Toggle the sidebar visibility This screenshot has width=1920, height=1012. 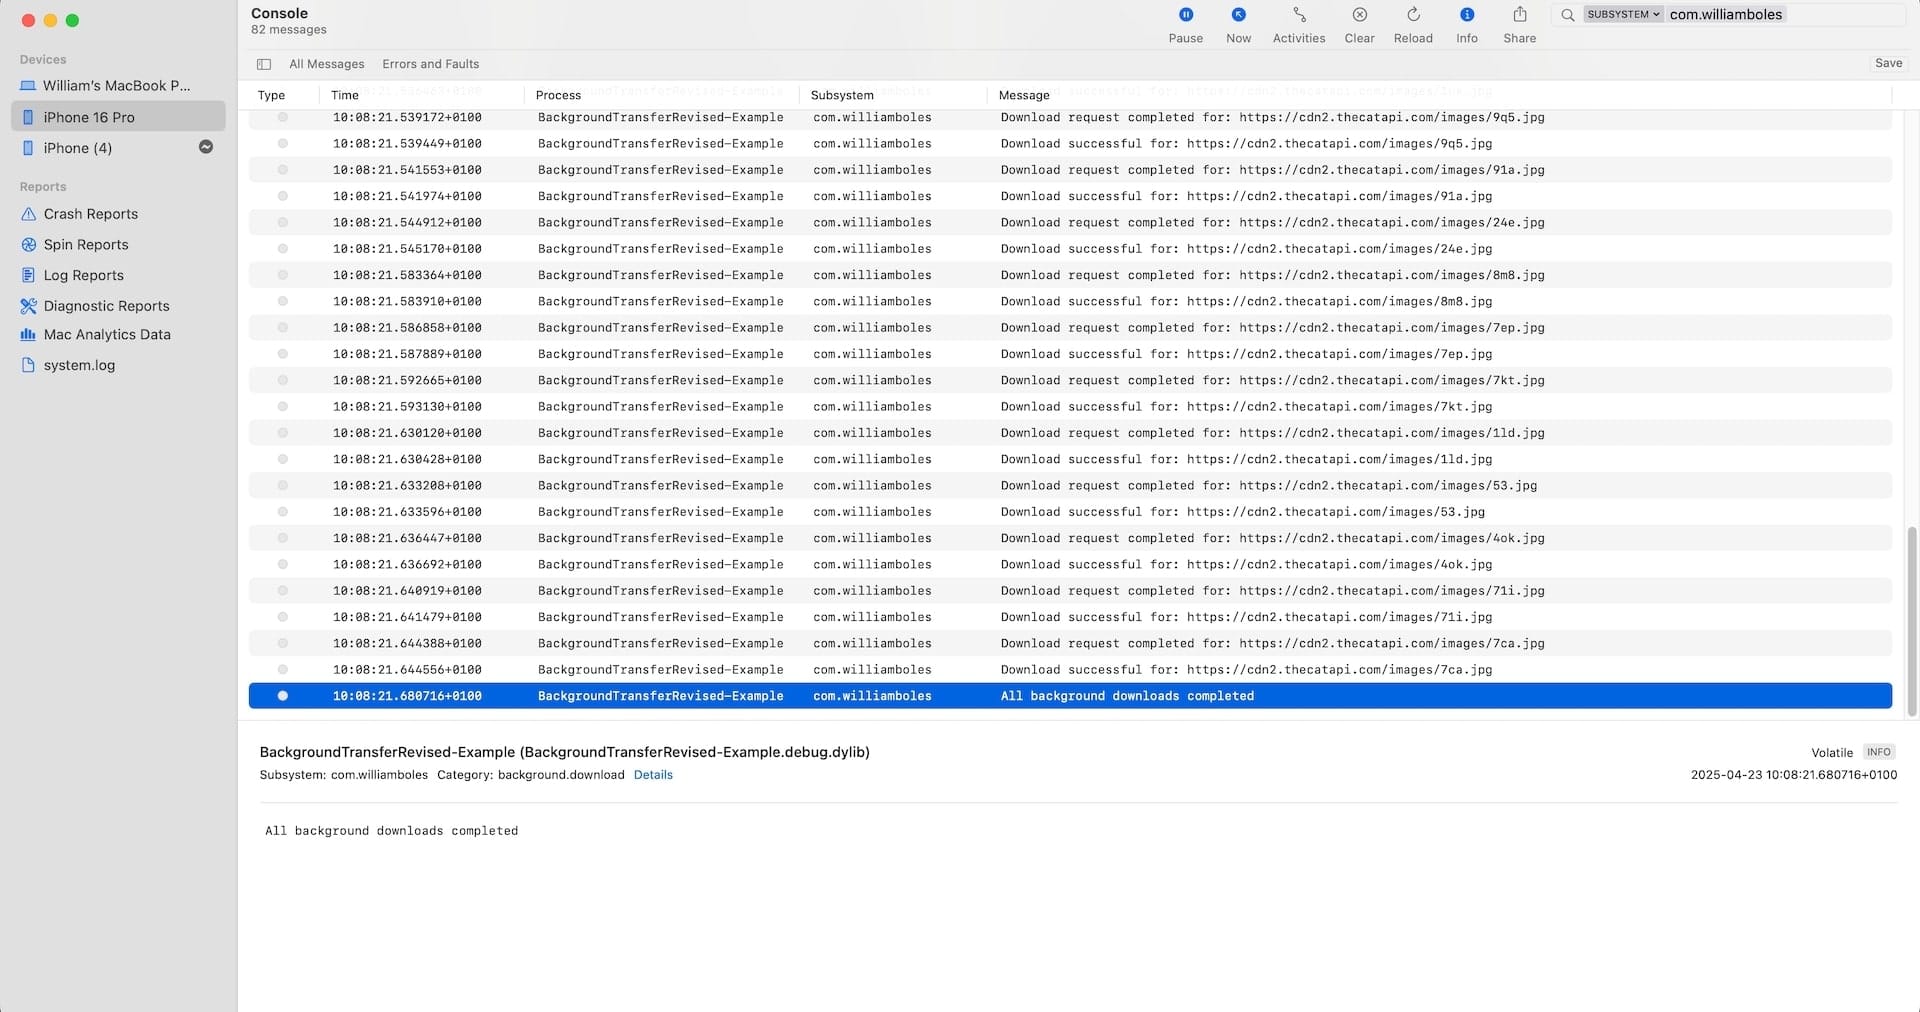coord(264,63)
